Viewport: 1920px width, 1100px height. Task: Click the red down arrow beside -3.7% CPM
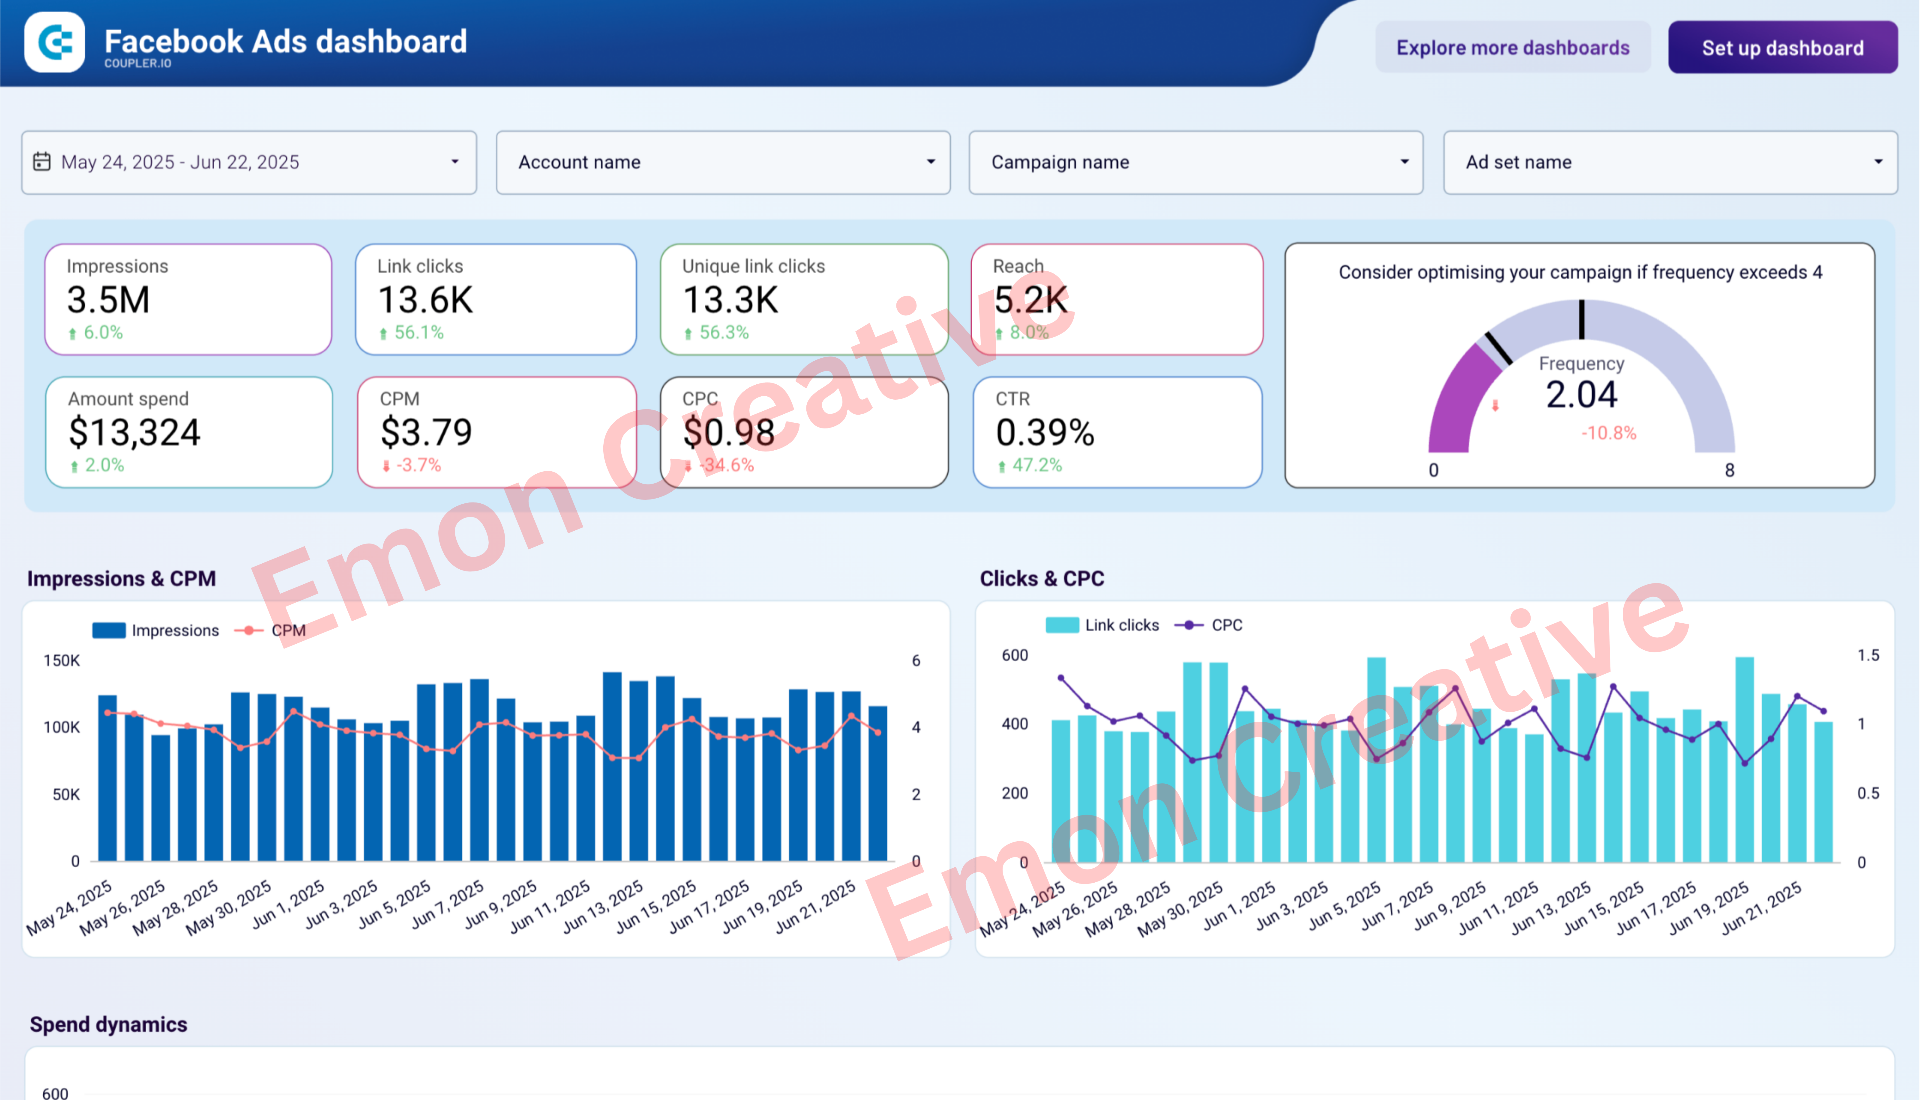coord(386,466)
